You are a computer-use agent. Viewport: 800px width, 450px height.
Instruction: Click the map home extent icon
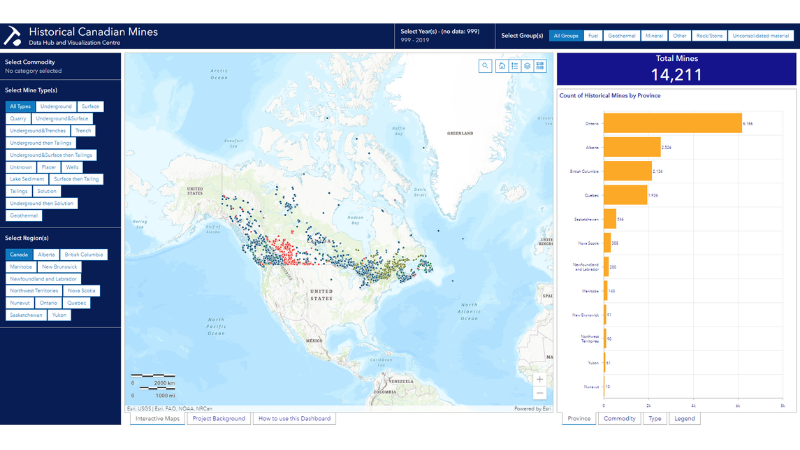click(x=500, y=66)
